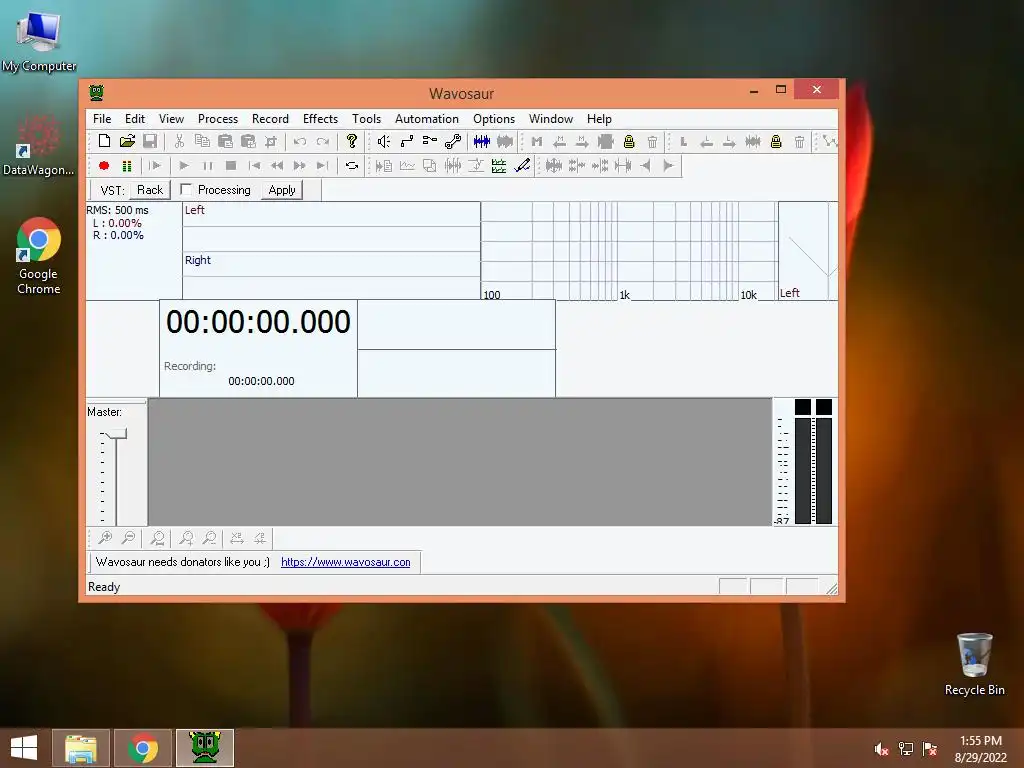Click the Cut scissors icon
1024x768 pixels.
(x=179, y=141)
